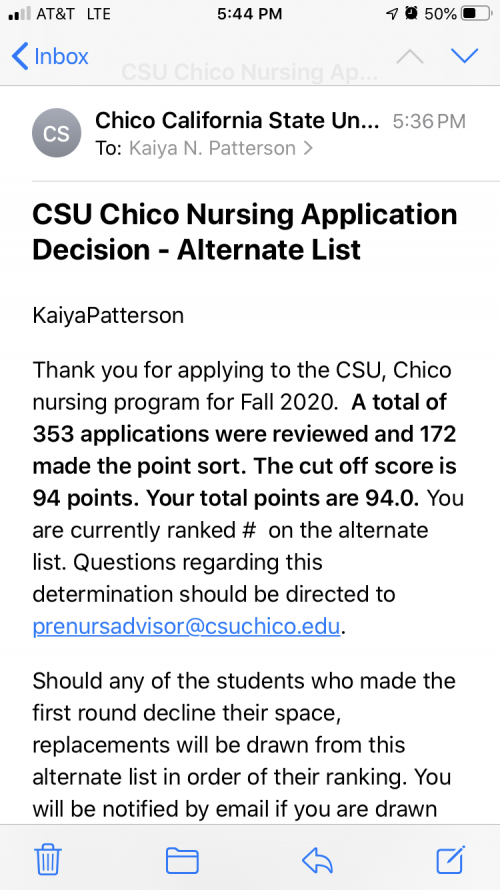
Task: Tap sender Chico California State Un...
Action: tap(237, 120)
